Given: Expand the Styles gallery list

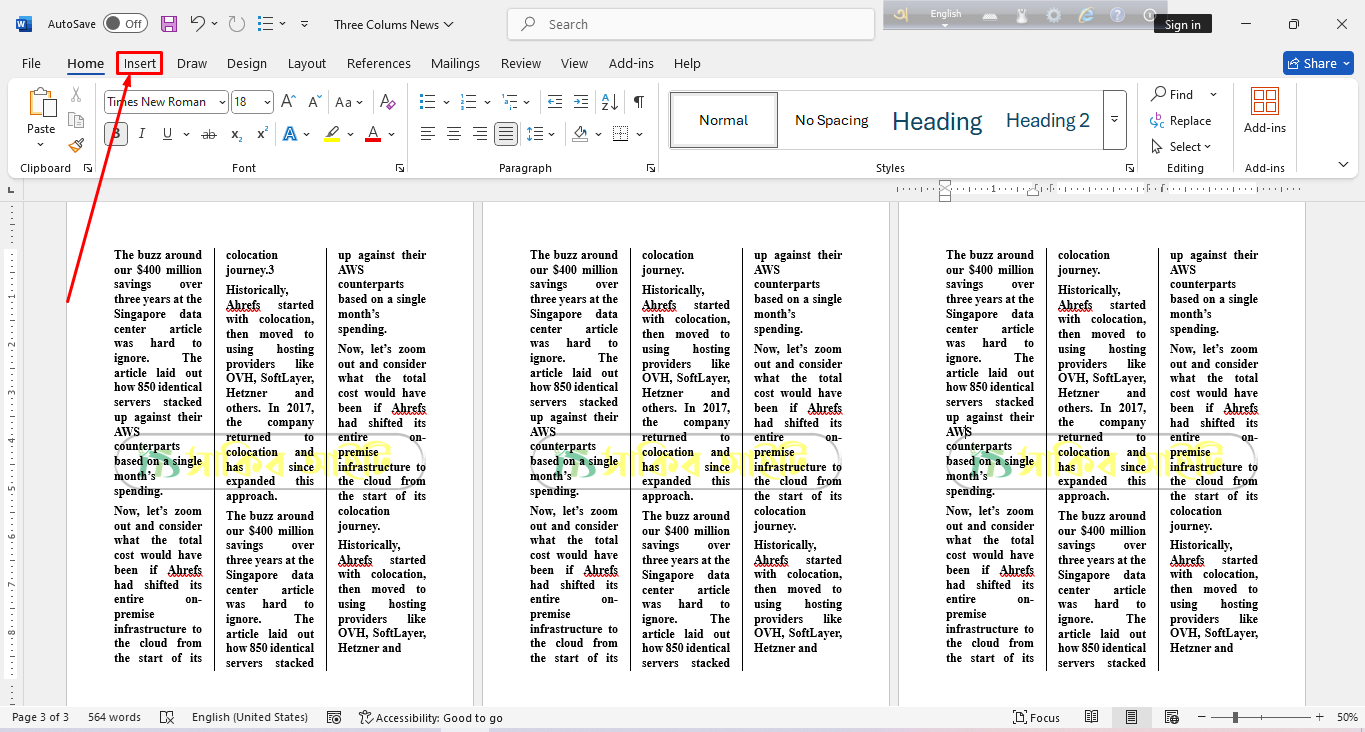Looking at the screenshot, I should [1114, 120].
